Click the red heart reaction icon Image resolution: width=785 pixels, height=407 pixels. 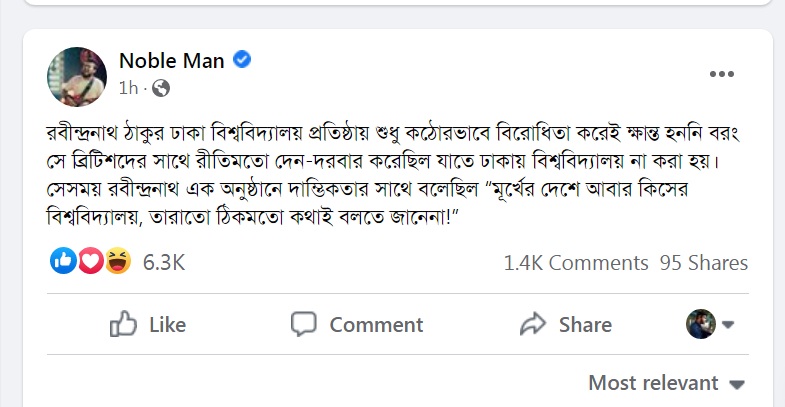click(x=90, y=262)
